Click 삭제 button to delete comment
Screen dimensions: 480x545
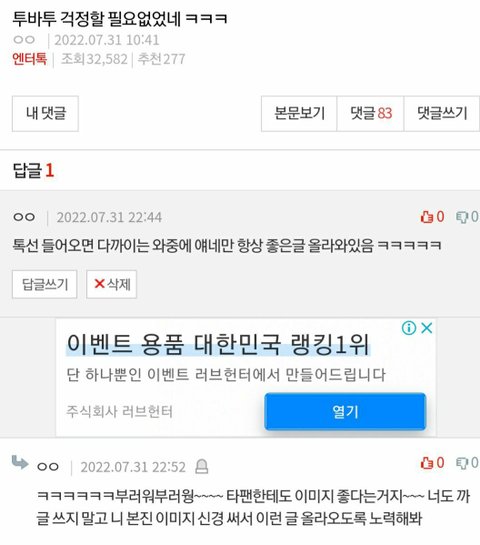click(x=112, y=284)
